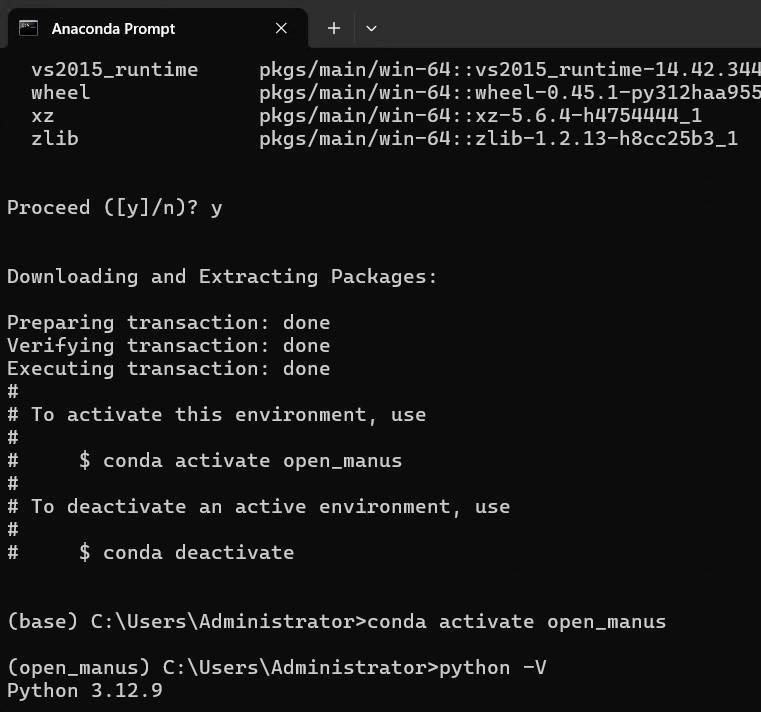Screen dimensions: 761x712
Task: Click the "$ conda activate open_manus" hint line
Action: coord(240,460)
